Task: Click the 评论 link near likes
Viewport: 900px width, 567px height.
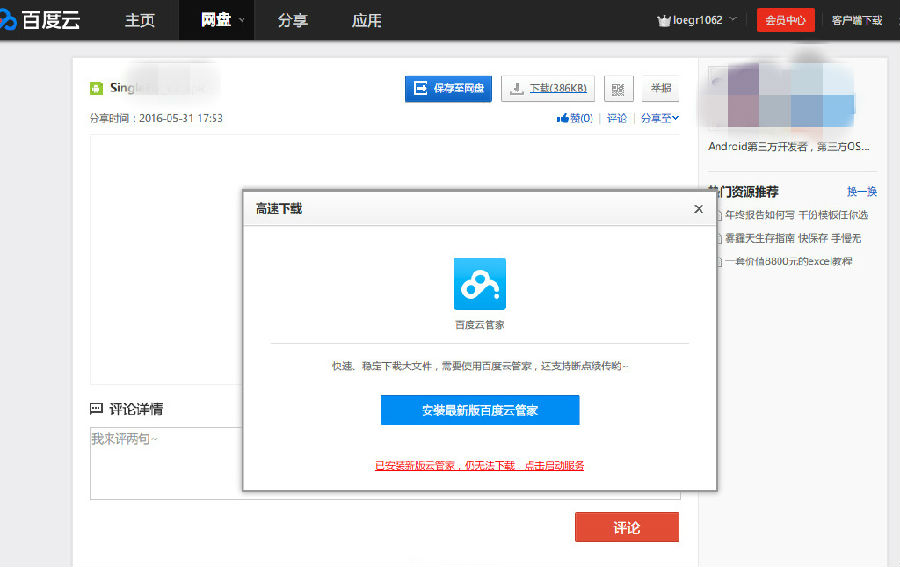Action: tap(617, 118)
